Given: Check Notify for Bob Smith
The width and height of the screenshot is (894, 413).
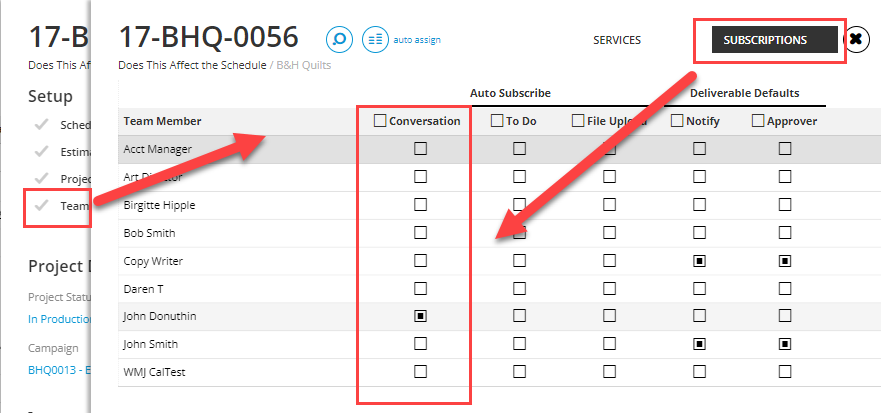Looking at the screenshot, I should point(699,232).
